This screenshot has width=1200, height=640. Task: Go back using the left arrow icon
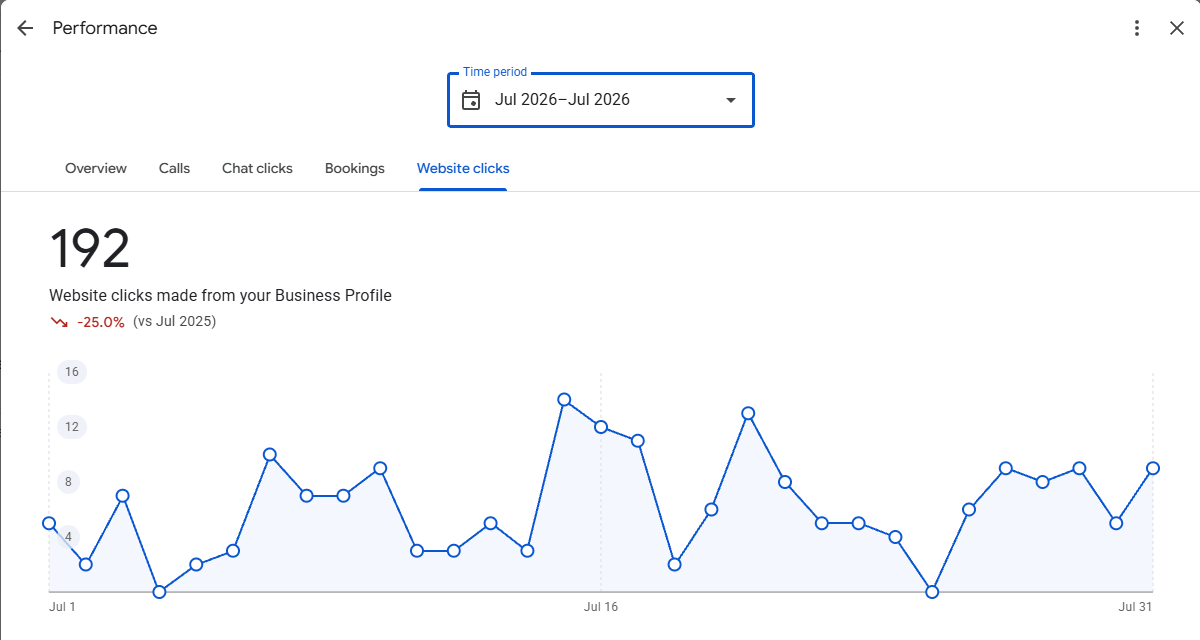[25, 28]
